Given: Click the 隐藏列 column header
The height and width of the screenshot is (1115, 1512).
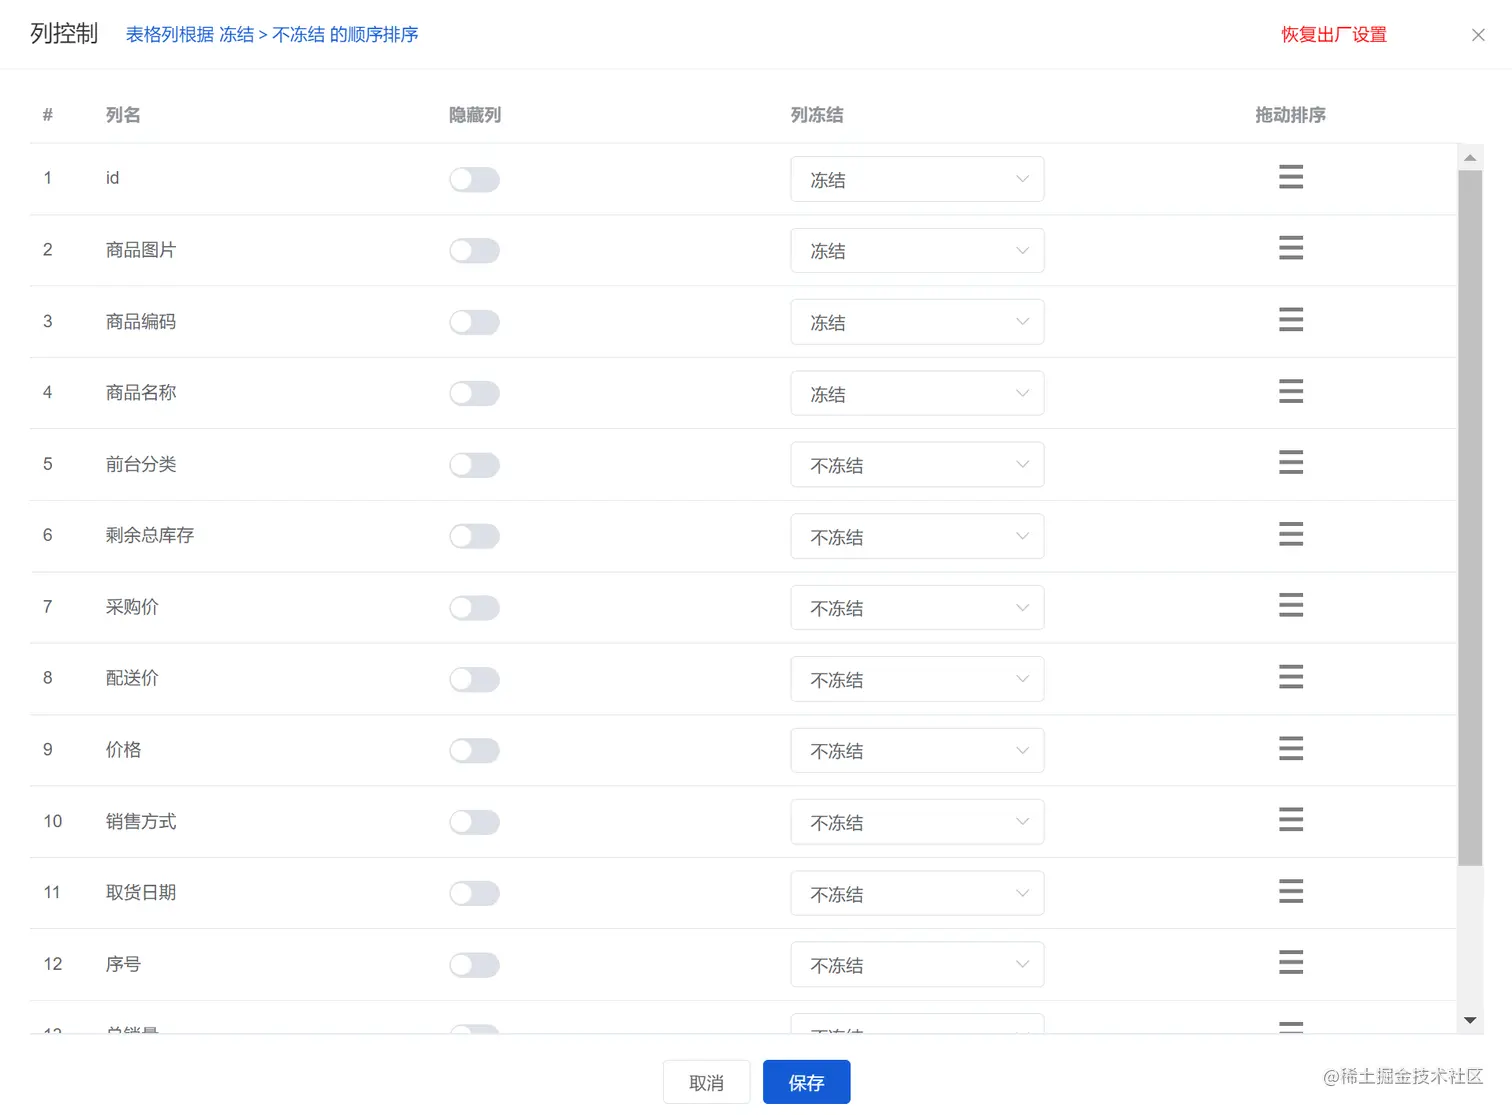Looking at the screenshot, I should pos(475,115).
